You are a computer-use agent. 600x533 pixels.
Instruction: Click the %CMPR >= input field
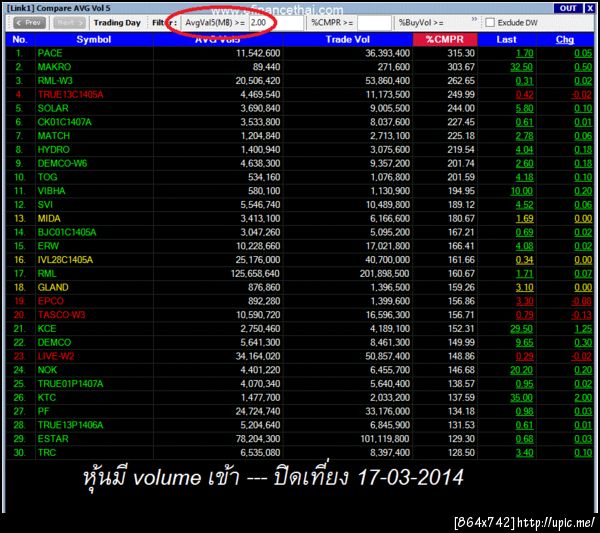coord(374,23)
